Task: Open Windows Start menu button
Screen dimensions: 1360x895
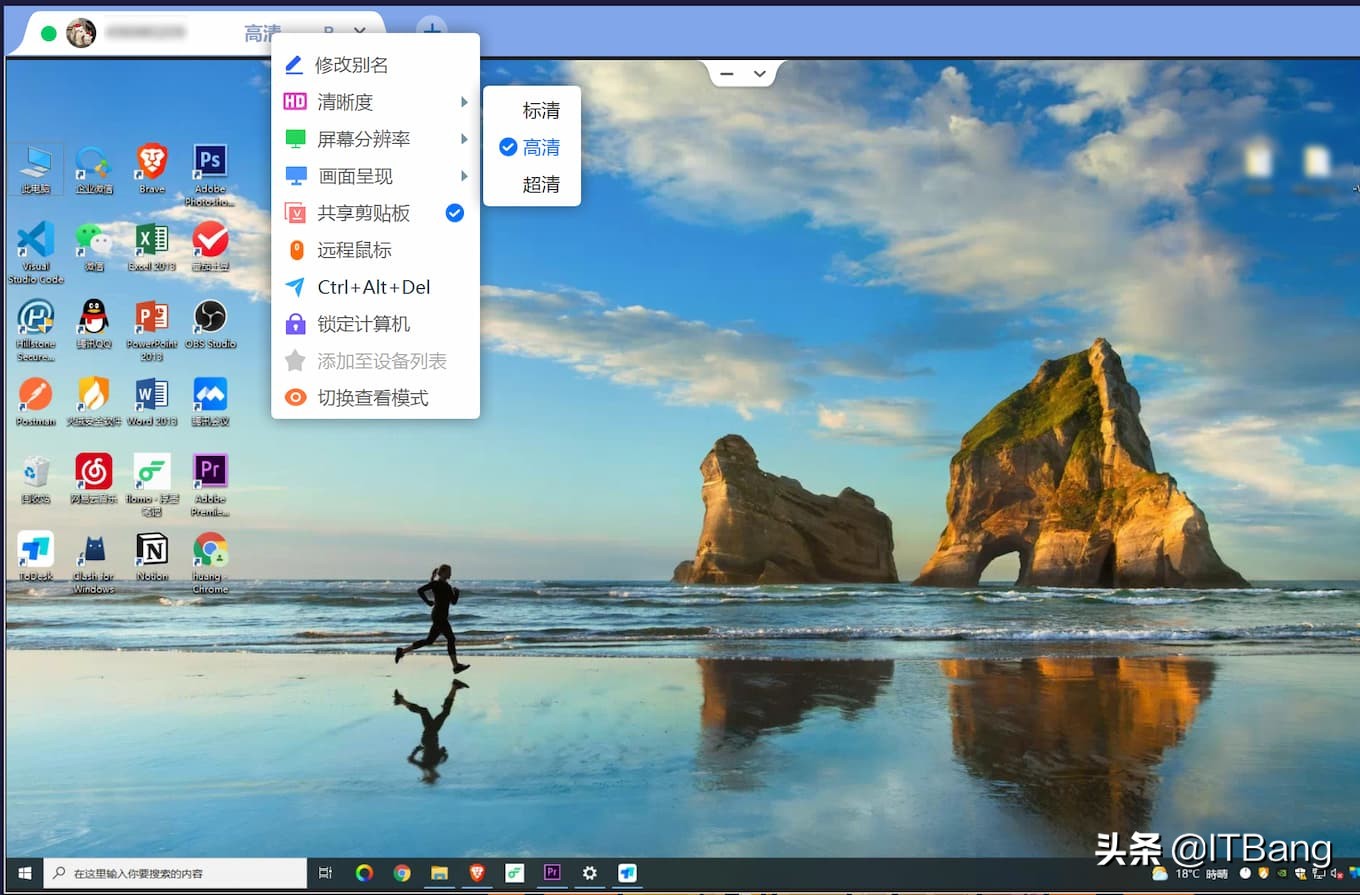Action: click(23, 873)
